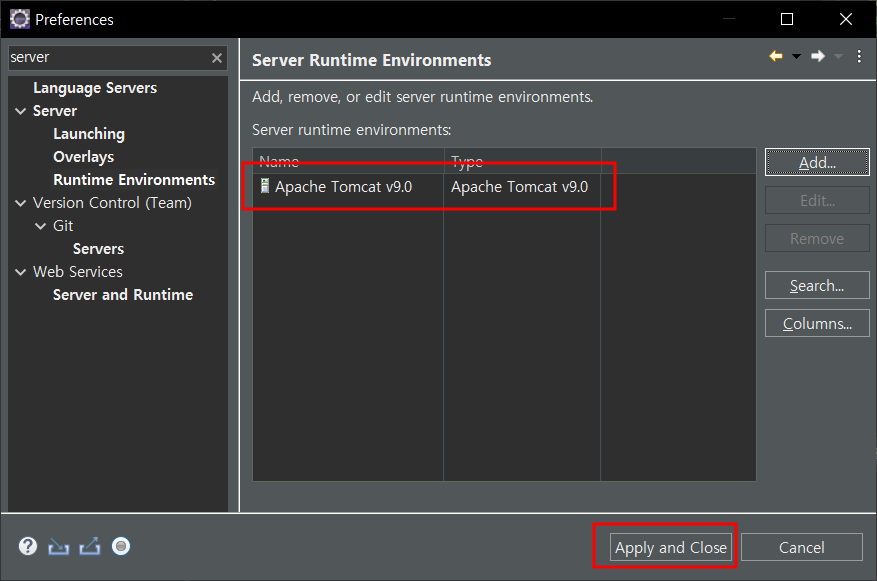
Task: Click the Import preferences icon
Action: tap(58, 546)
